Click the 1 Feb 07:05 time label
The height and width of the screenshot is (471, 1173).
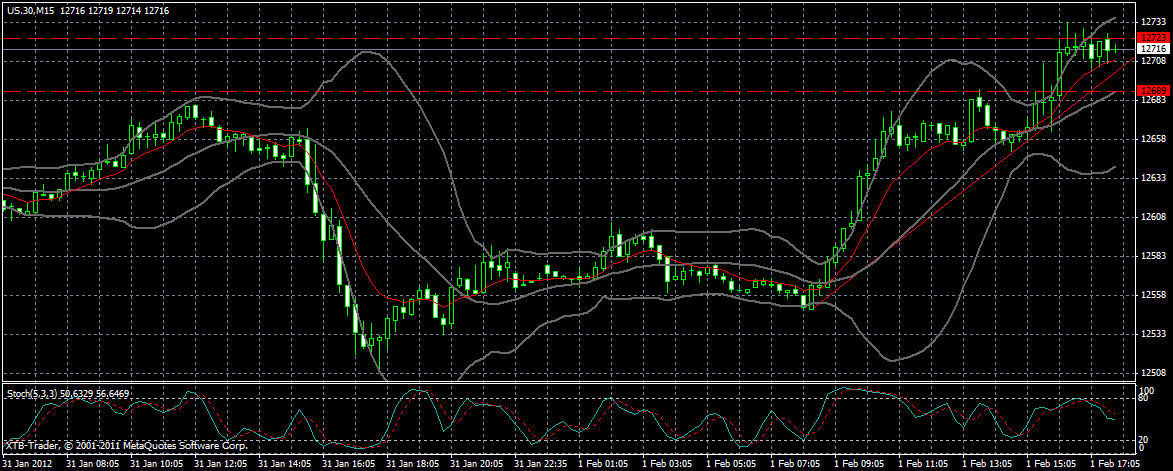tap(794, 464)
